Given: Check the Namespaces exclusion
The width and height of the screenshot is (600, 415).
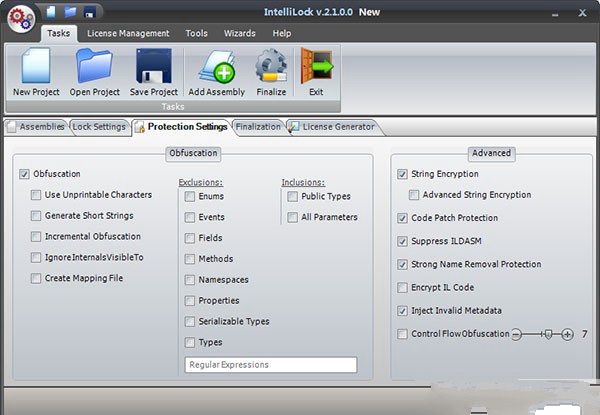Looking at the screenshot, I should coord(190,280).
